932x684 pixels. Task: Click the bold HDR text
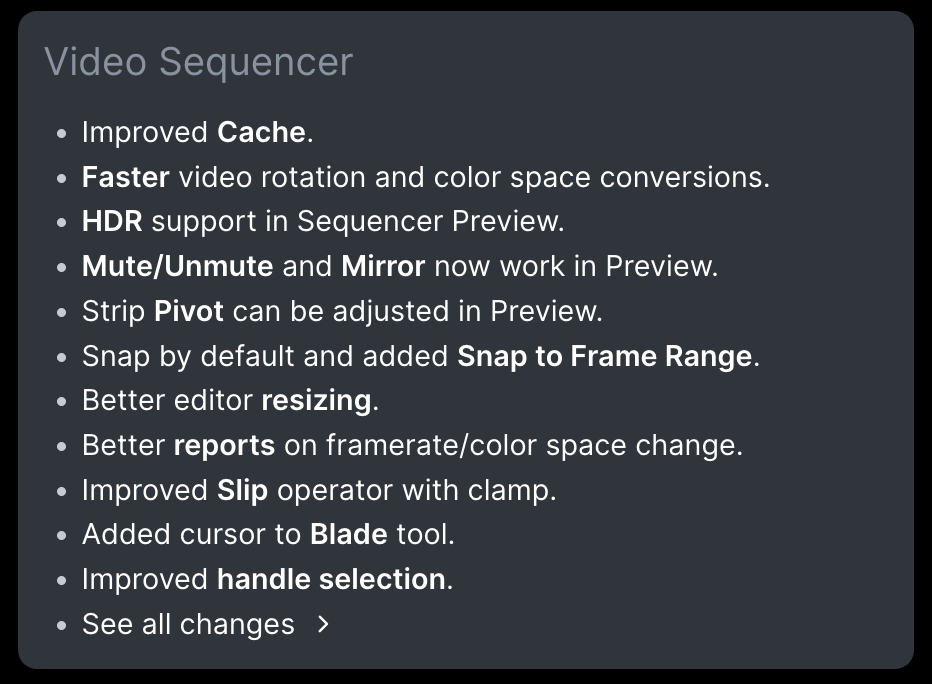pos(112,221)
